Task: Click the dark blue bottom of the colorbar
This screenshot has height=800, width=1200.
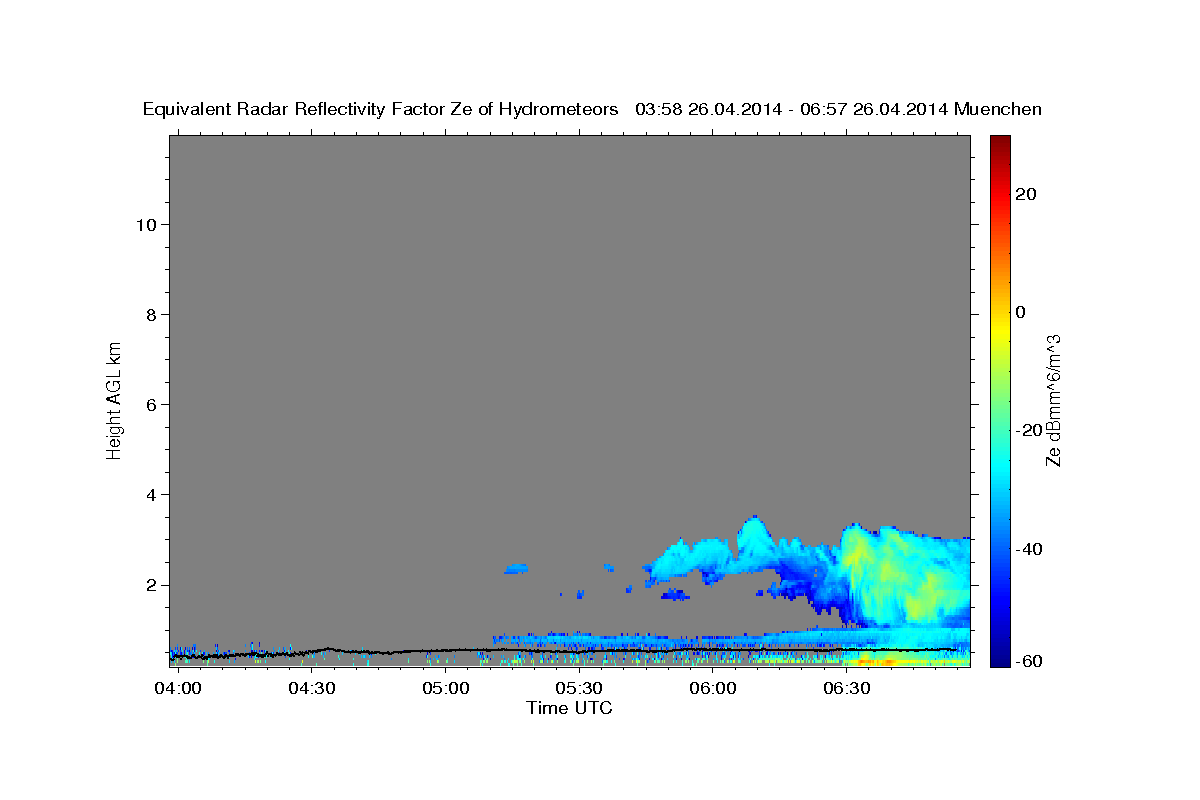Action: (x=1000, y=658)
